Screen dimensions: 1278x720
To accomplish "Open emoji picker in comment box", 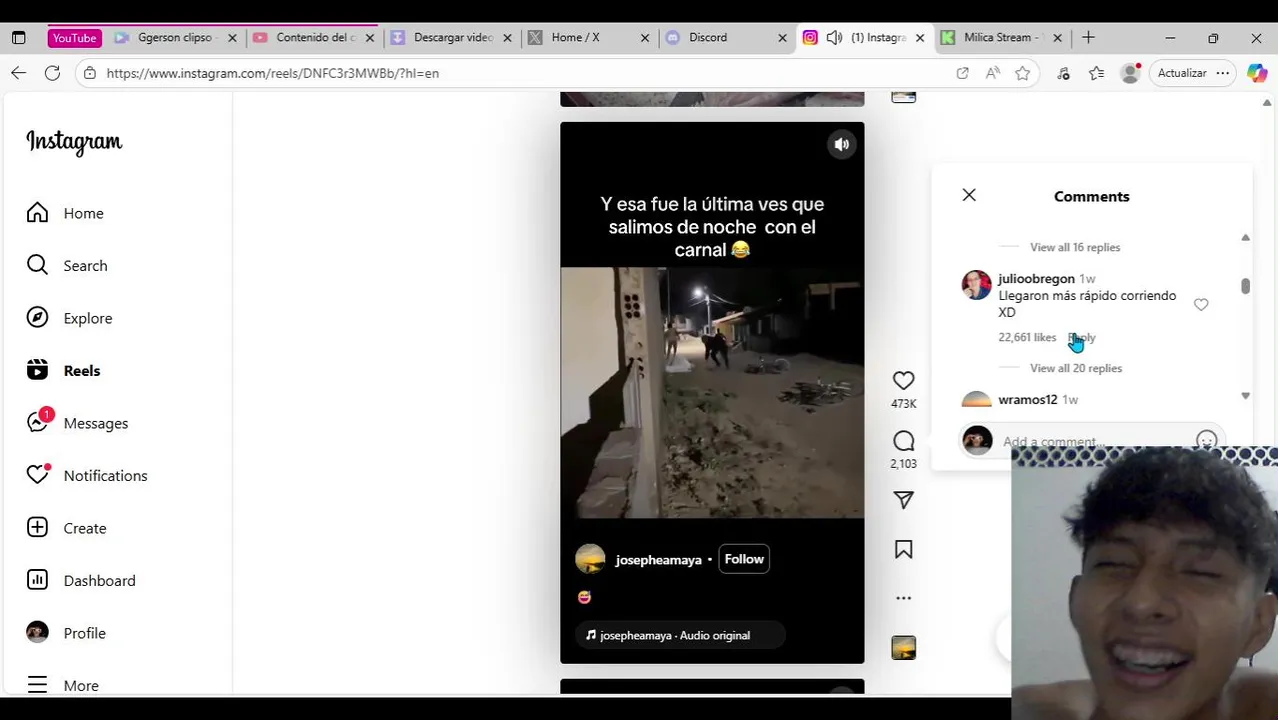I will click(x=1206, y=441).
